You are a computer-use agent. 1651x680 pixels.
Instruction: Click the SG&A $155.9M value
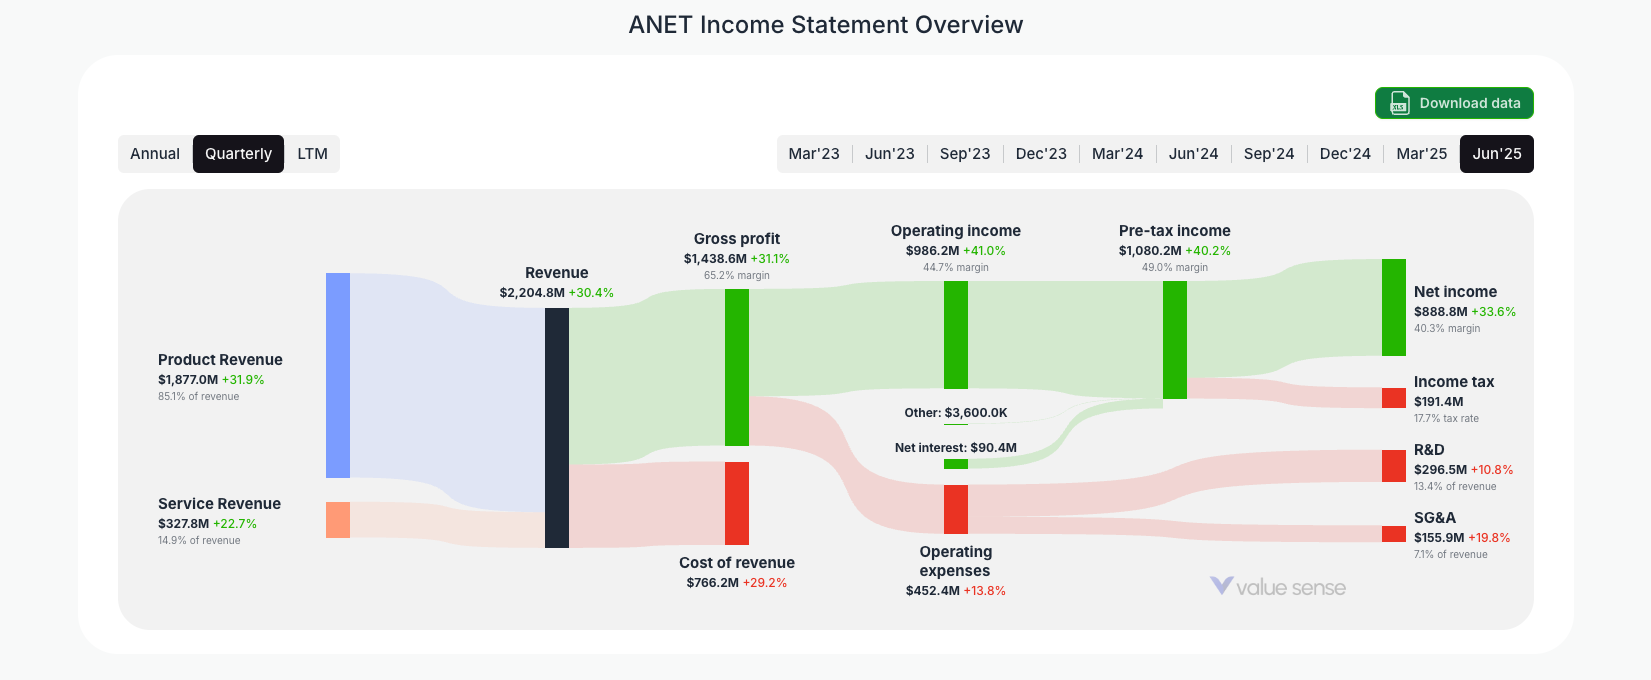tap(1440, 538)
